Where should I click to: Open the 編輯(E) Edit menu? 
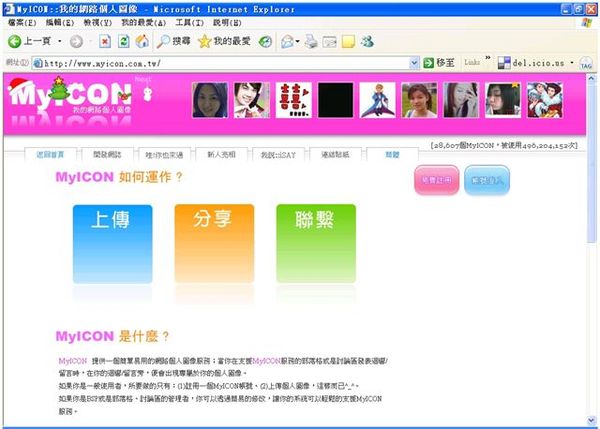60,23
